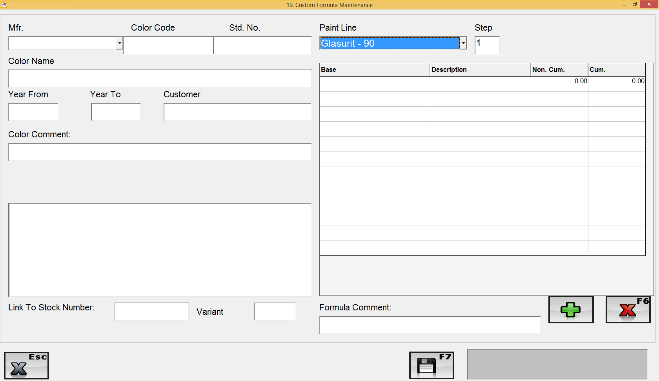This screenshot has width=659, height=381.
Task: Click the Std. No. input field
Action: click(262, 45)
